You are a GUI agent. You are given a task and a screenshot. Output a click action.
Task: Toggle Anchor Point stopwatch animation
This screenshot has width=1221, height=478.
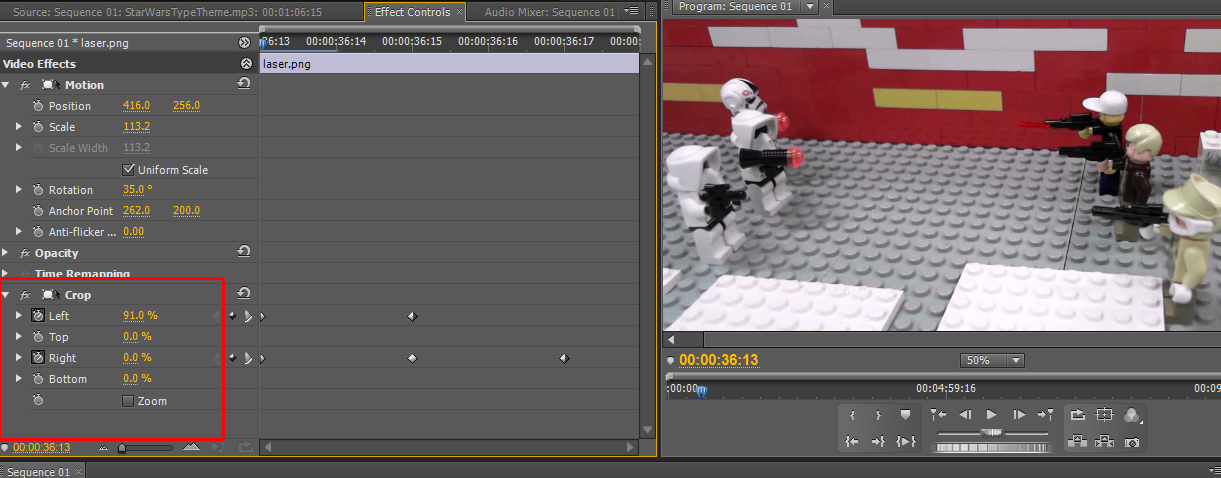38,211
